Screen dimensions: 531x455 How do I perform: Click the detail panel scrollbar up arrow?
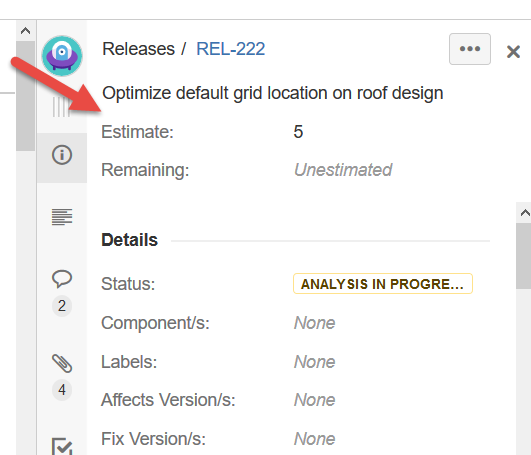(x=524, y=213)
